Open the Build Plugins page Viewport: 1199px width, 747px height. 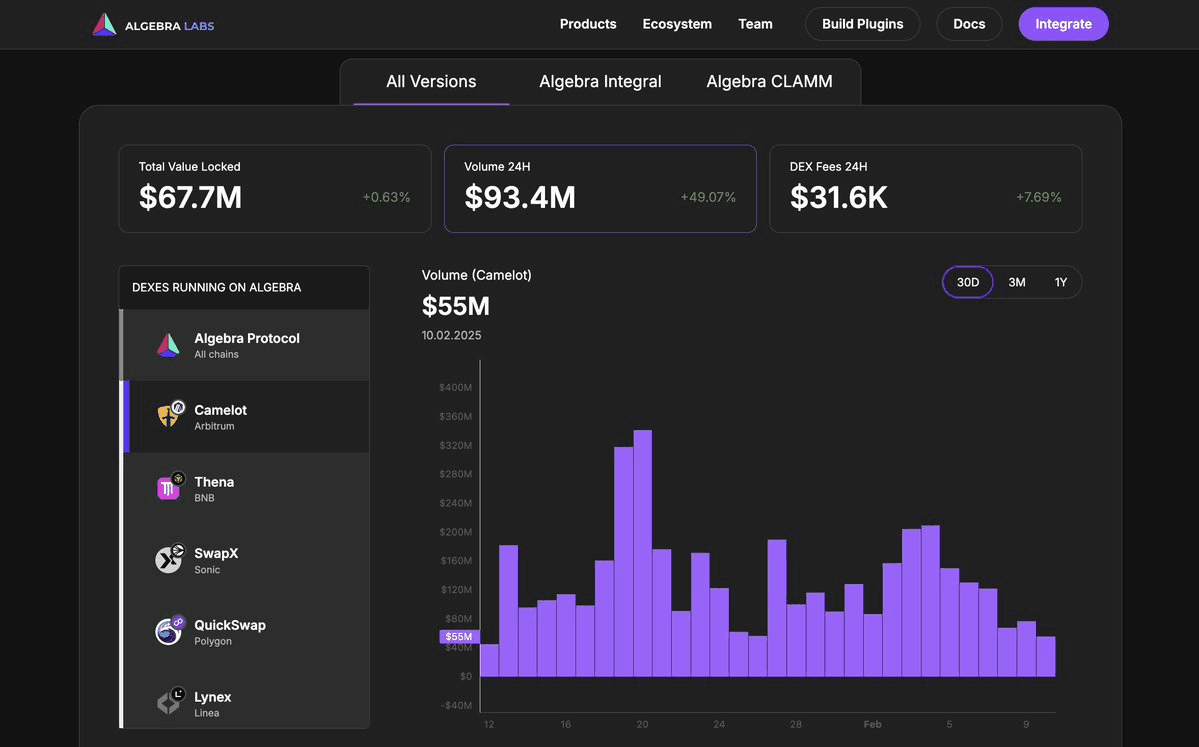[862, 23]
